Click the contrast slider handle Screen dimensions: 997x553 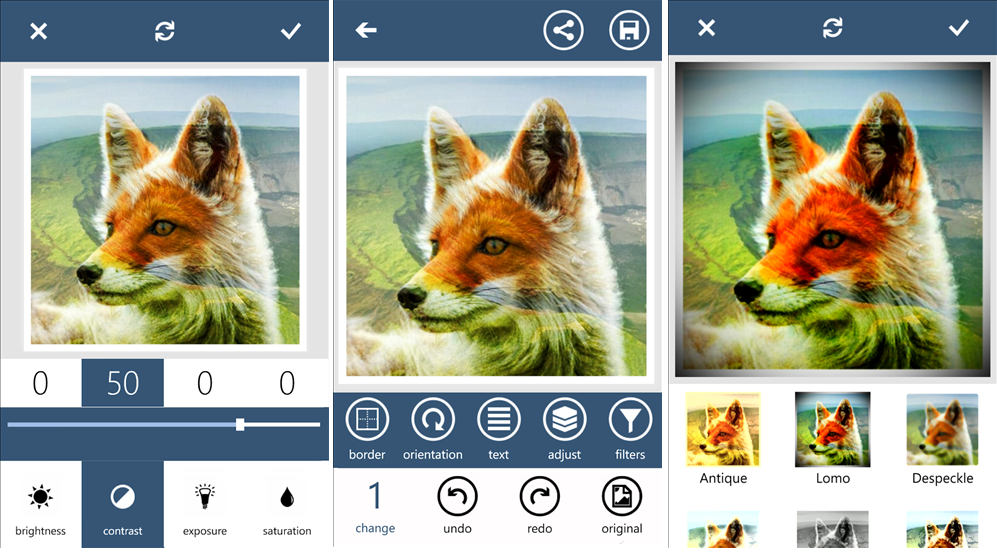(x=240, y=425)
